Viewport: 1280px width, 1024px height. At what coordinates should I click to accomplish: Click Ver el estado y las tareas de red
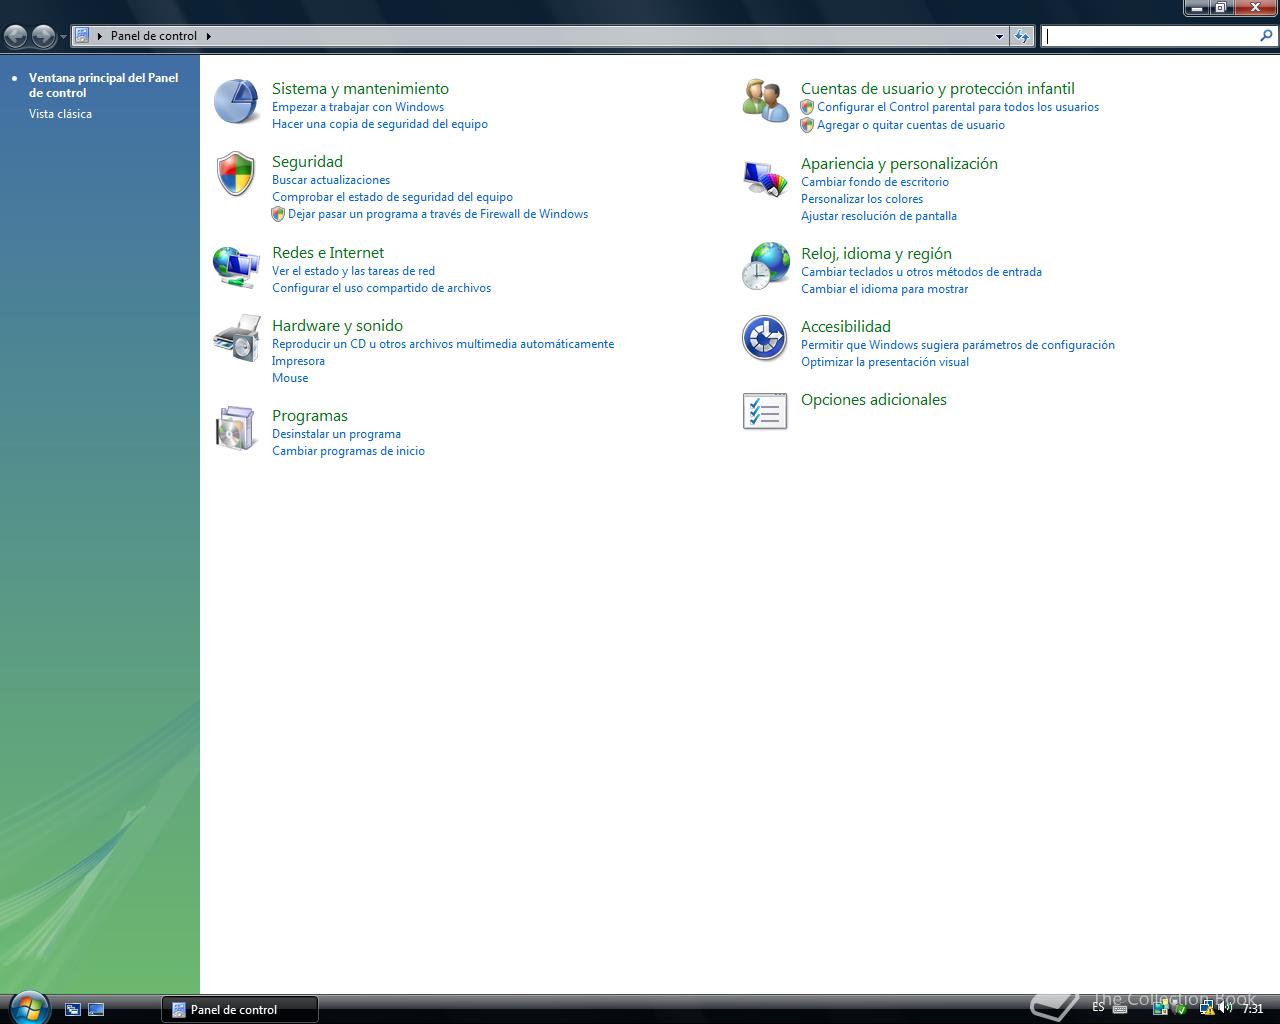[x=353, y=271]
